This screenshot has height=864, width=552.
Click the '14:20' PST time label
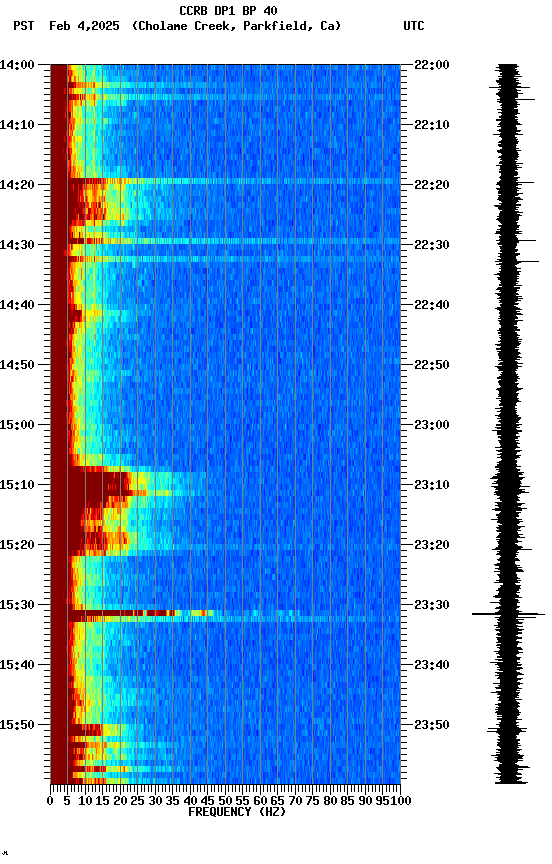tap(17, 185)
